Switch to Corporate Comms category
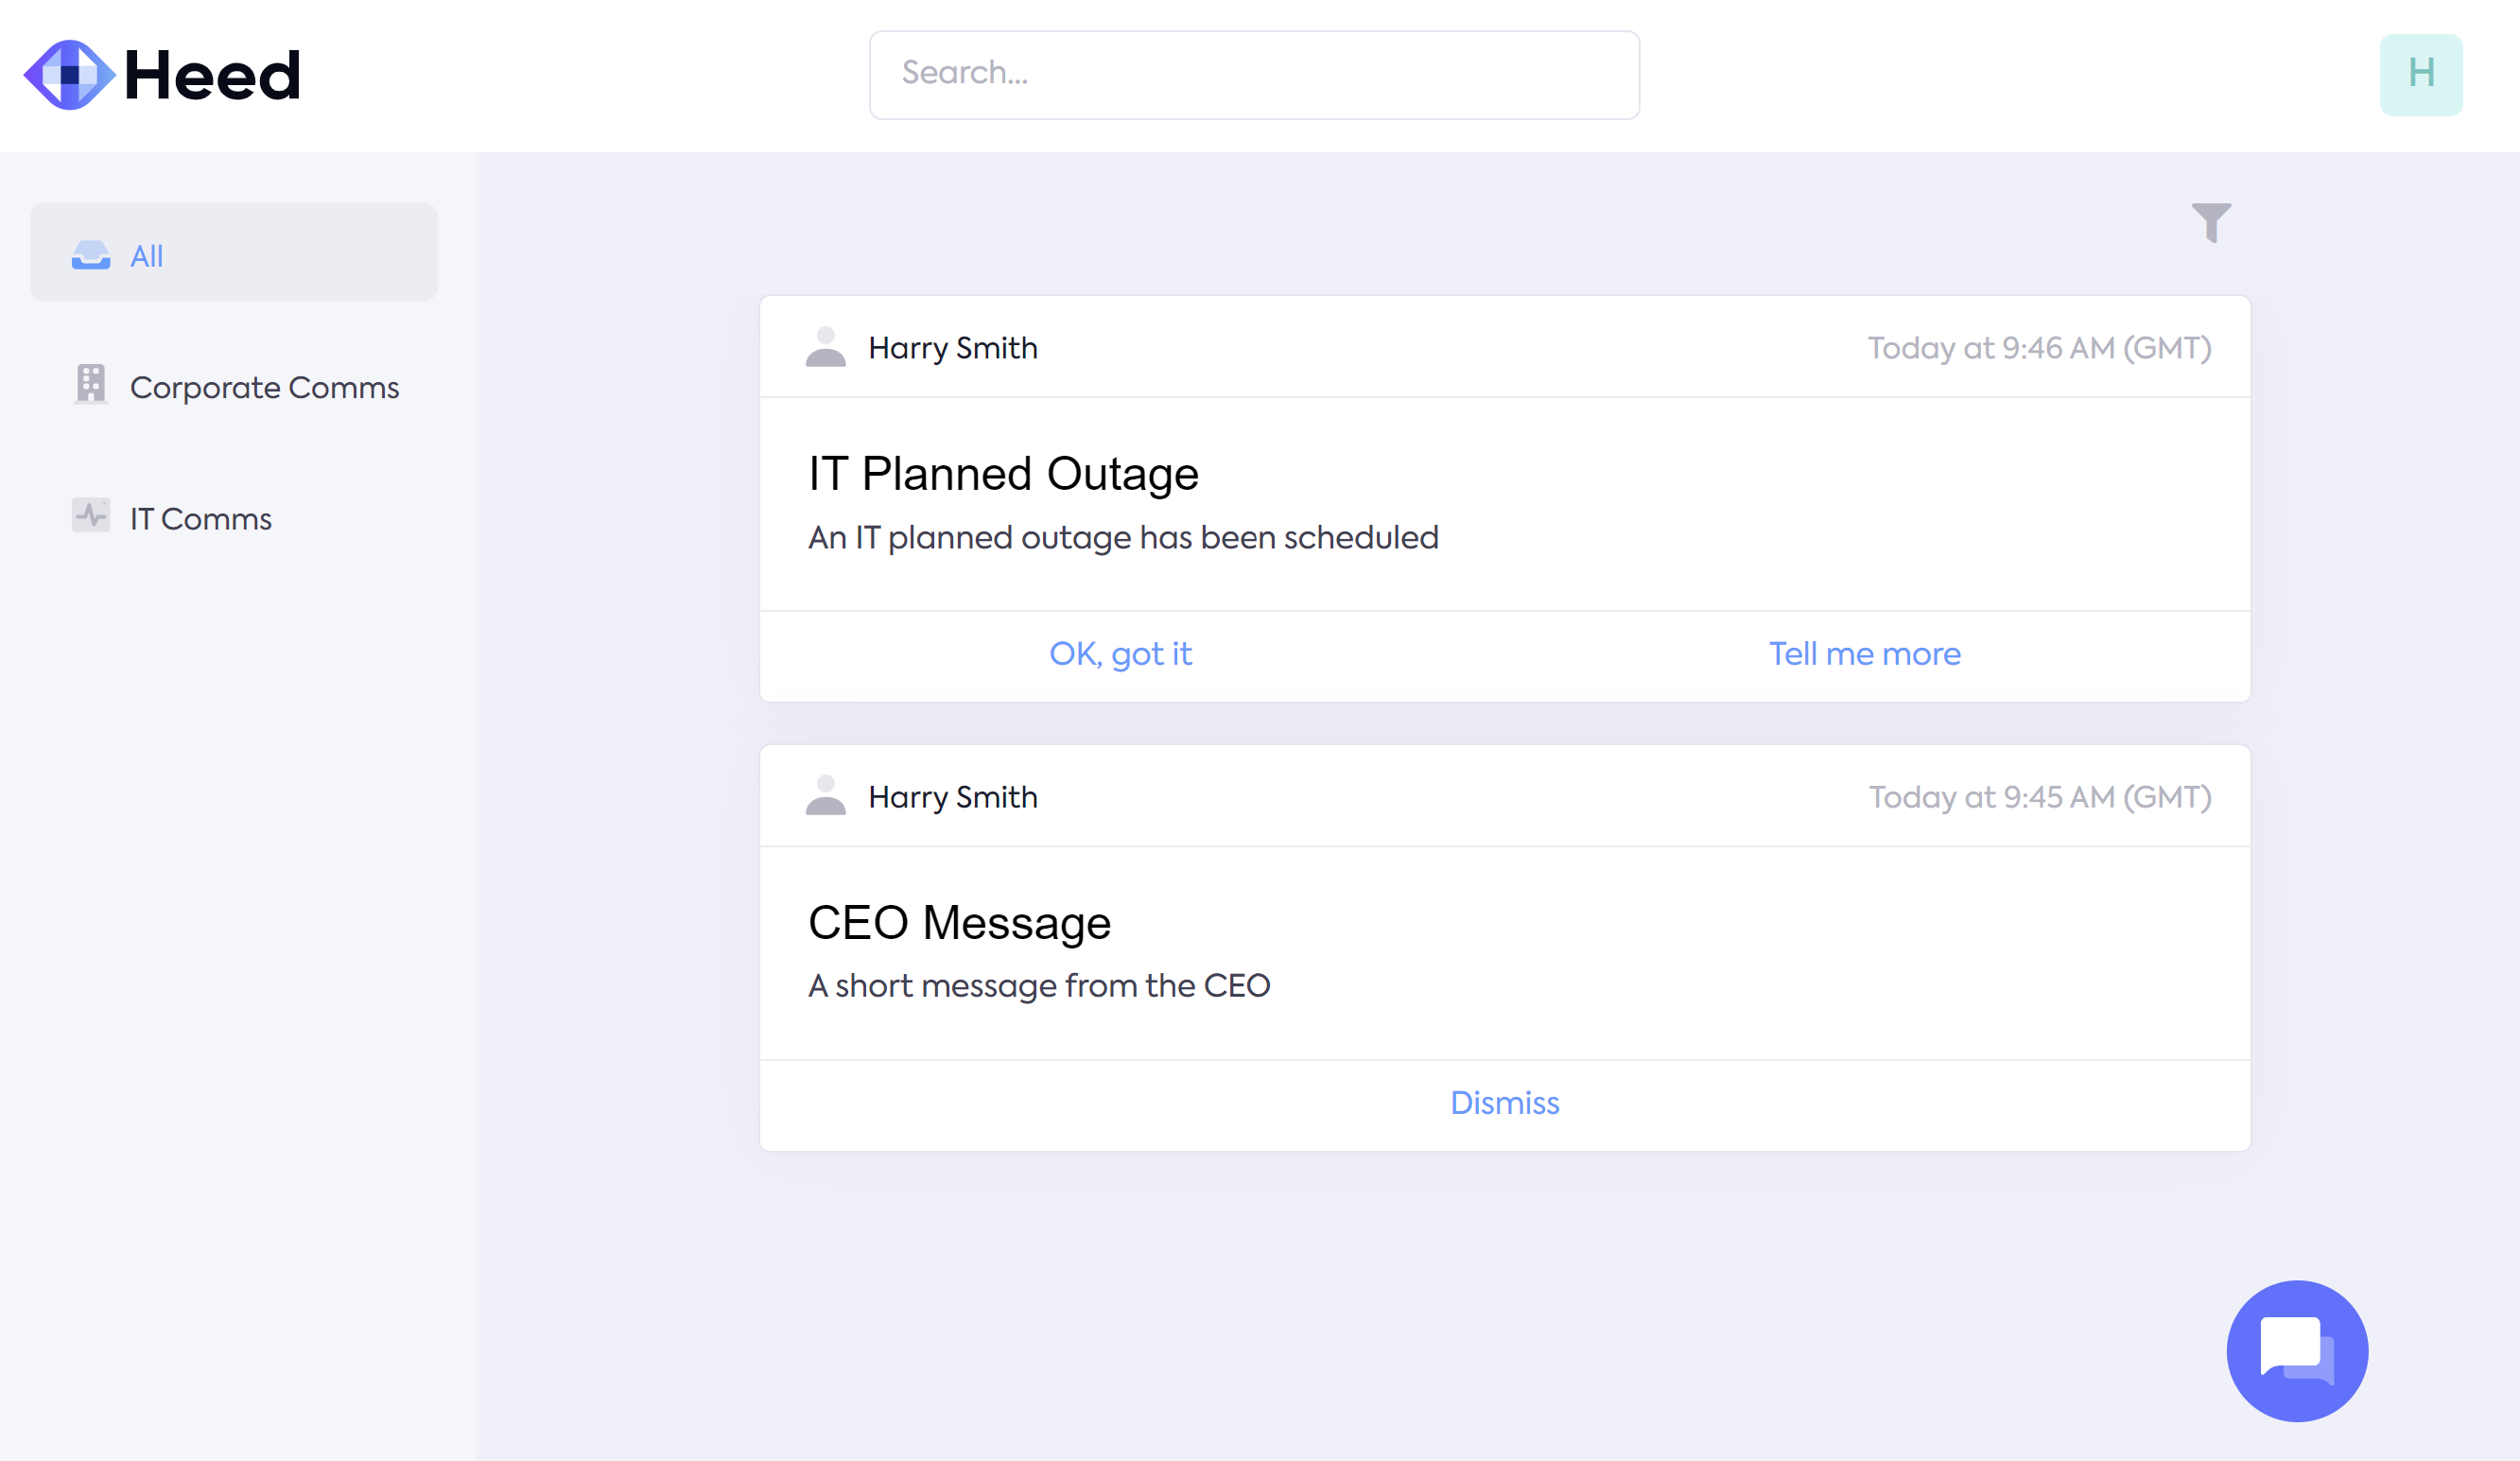Screen dimensions: 2520x1461 264,388
